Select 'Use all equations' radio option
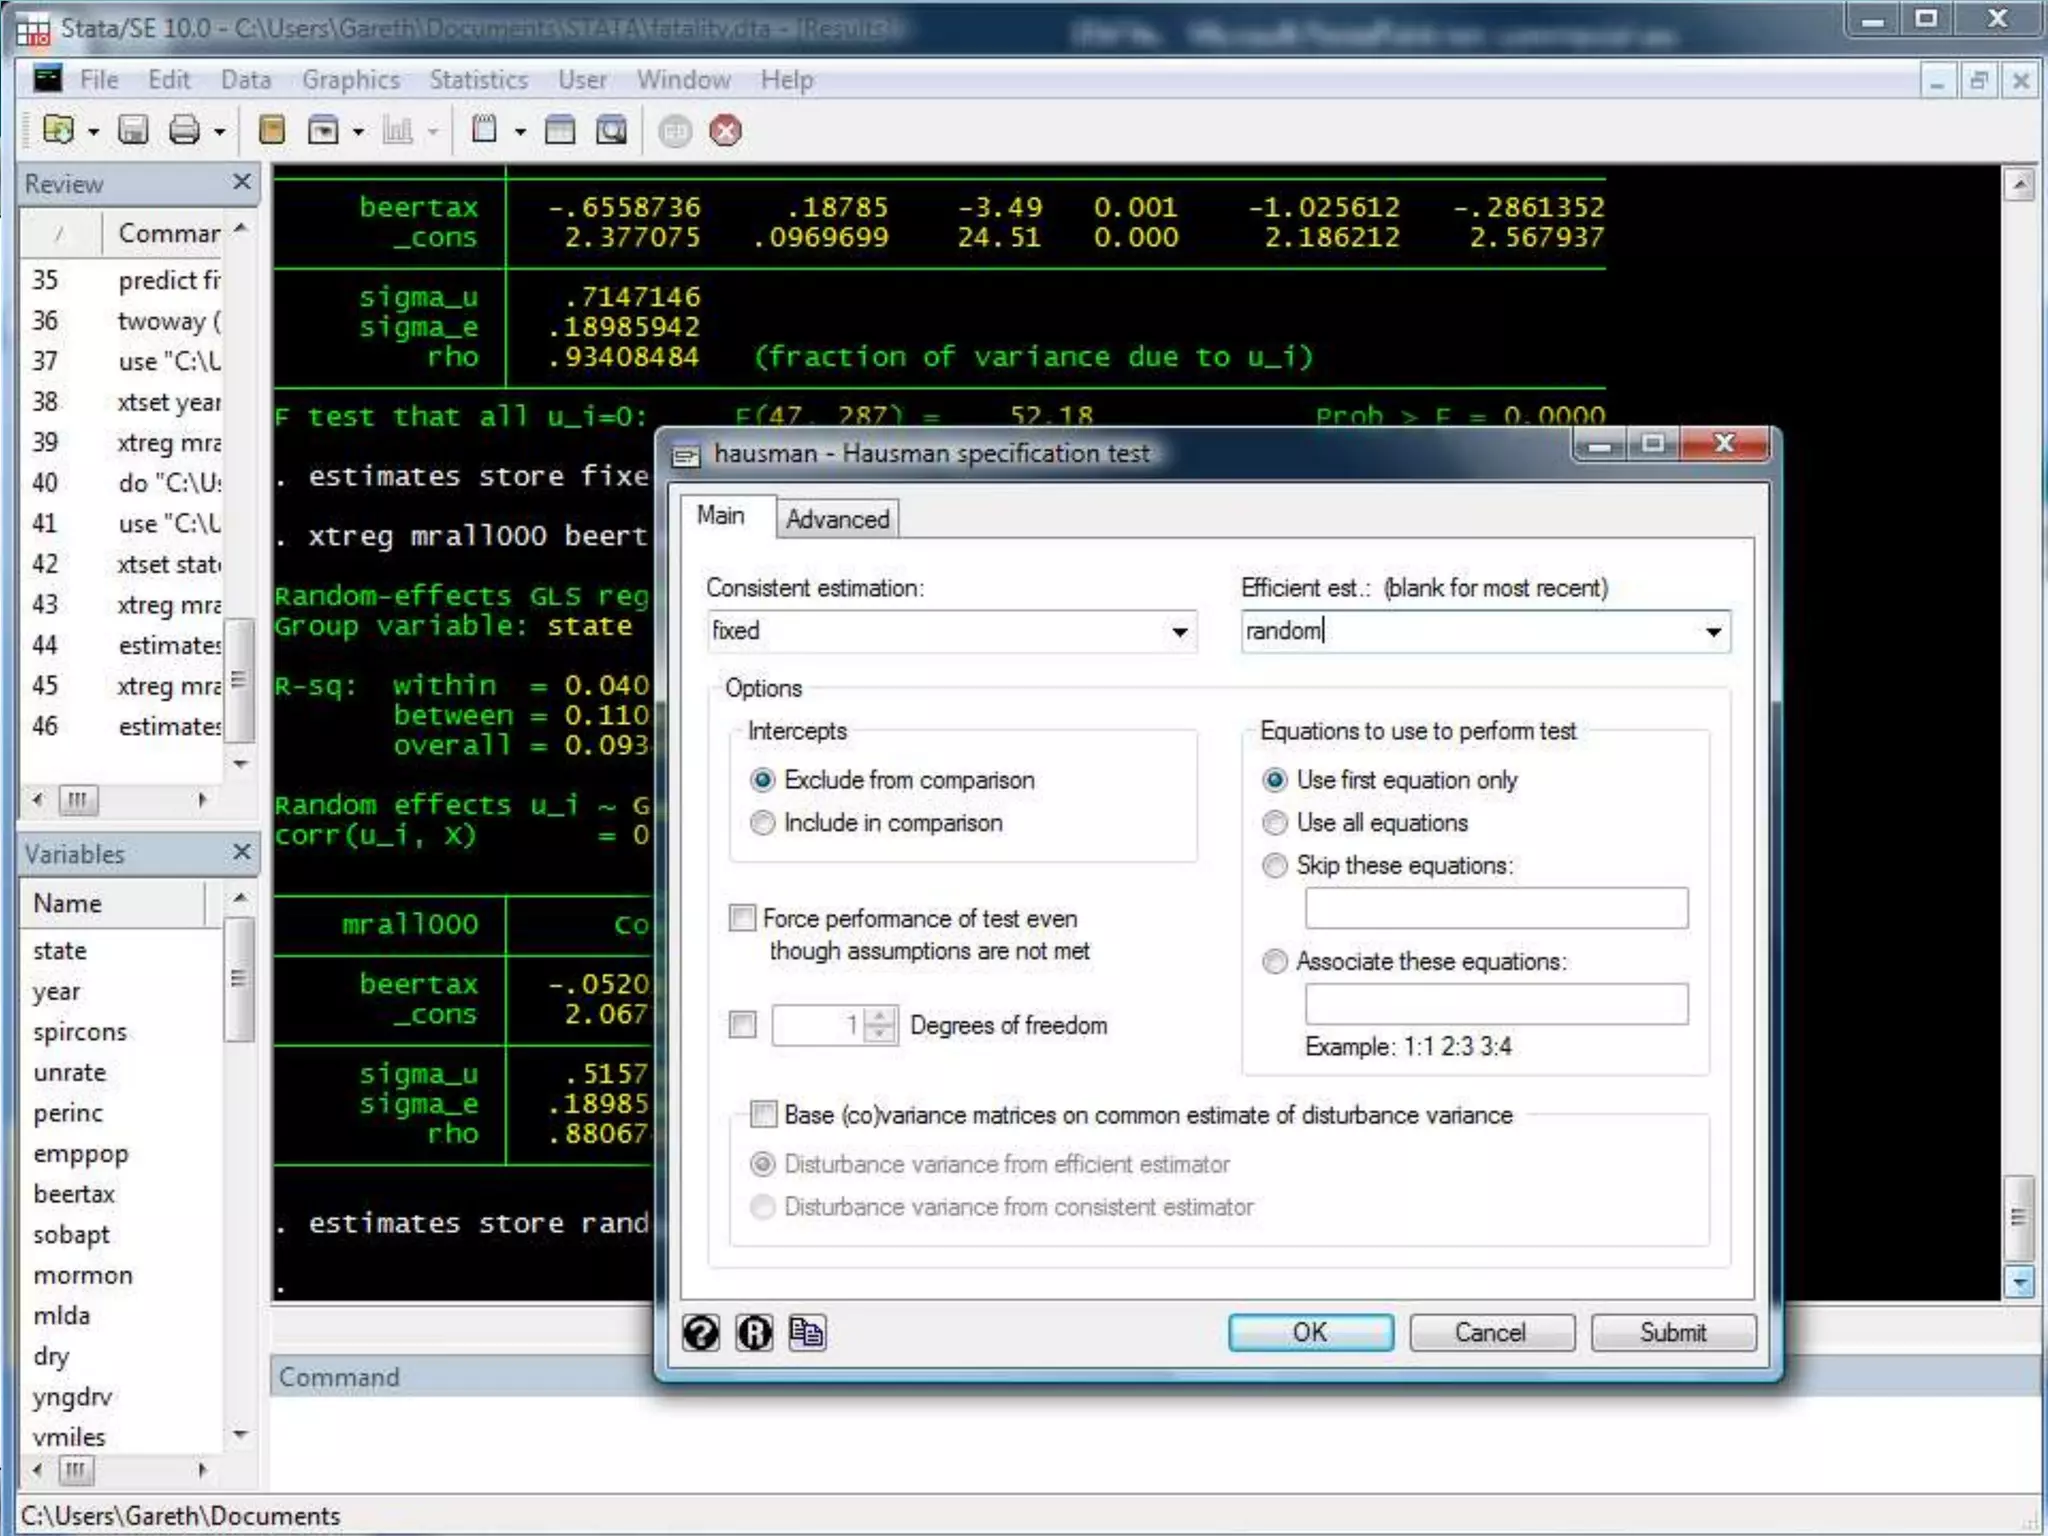This screenshot has height=1536, width=2048. point(1275,823)
